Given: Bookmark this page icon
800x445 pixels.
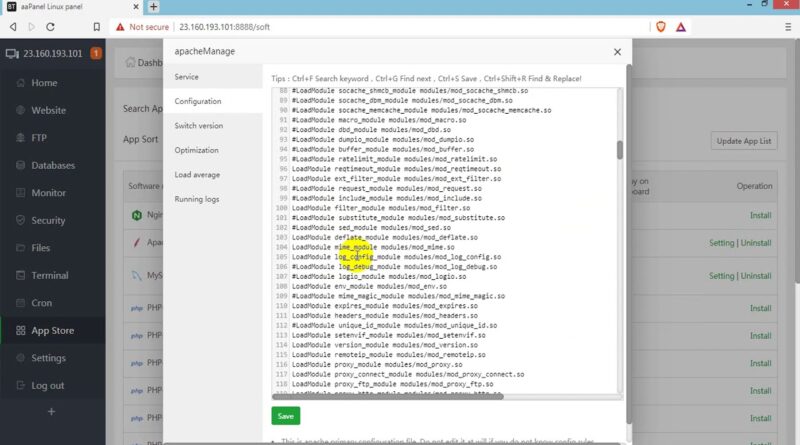Looking at the screenshot, I should click(96, 27).
